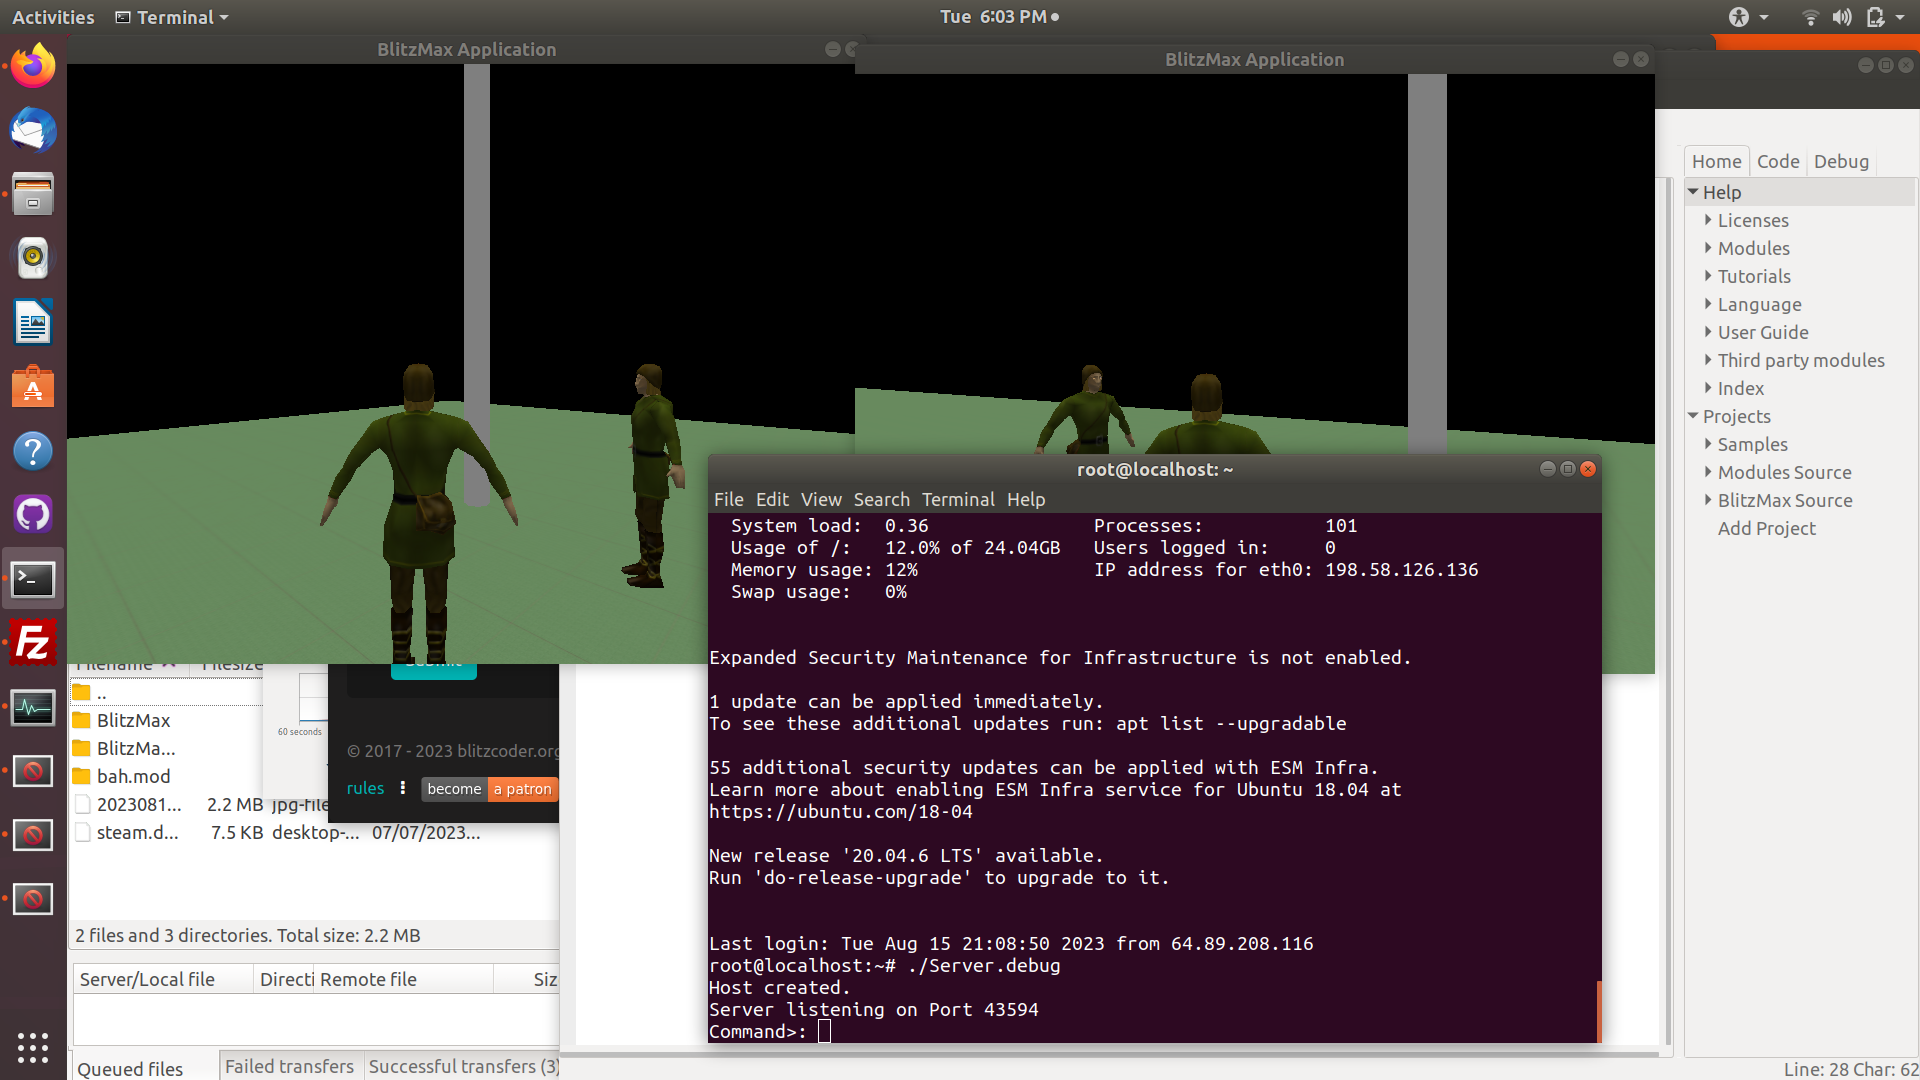Screen dimensions: 1920x1080
Task: Open Firefox from the dock
Action: tap(33, 66)
